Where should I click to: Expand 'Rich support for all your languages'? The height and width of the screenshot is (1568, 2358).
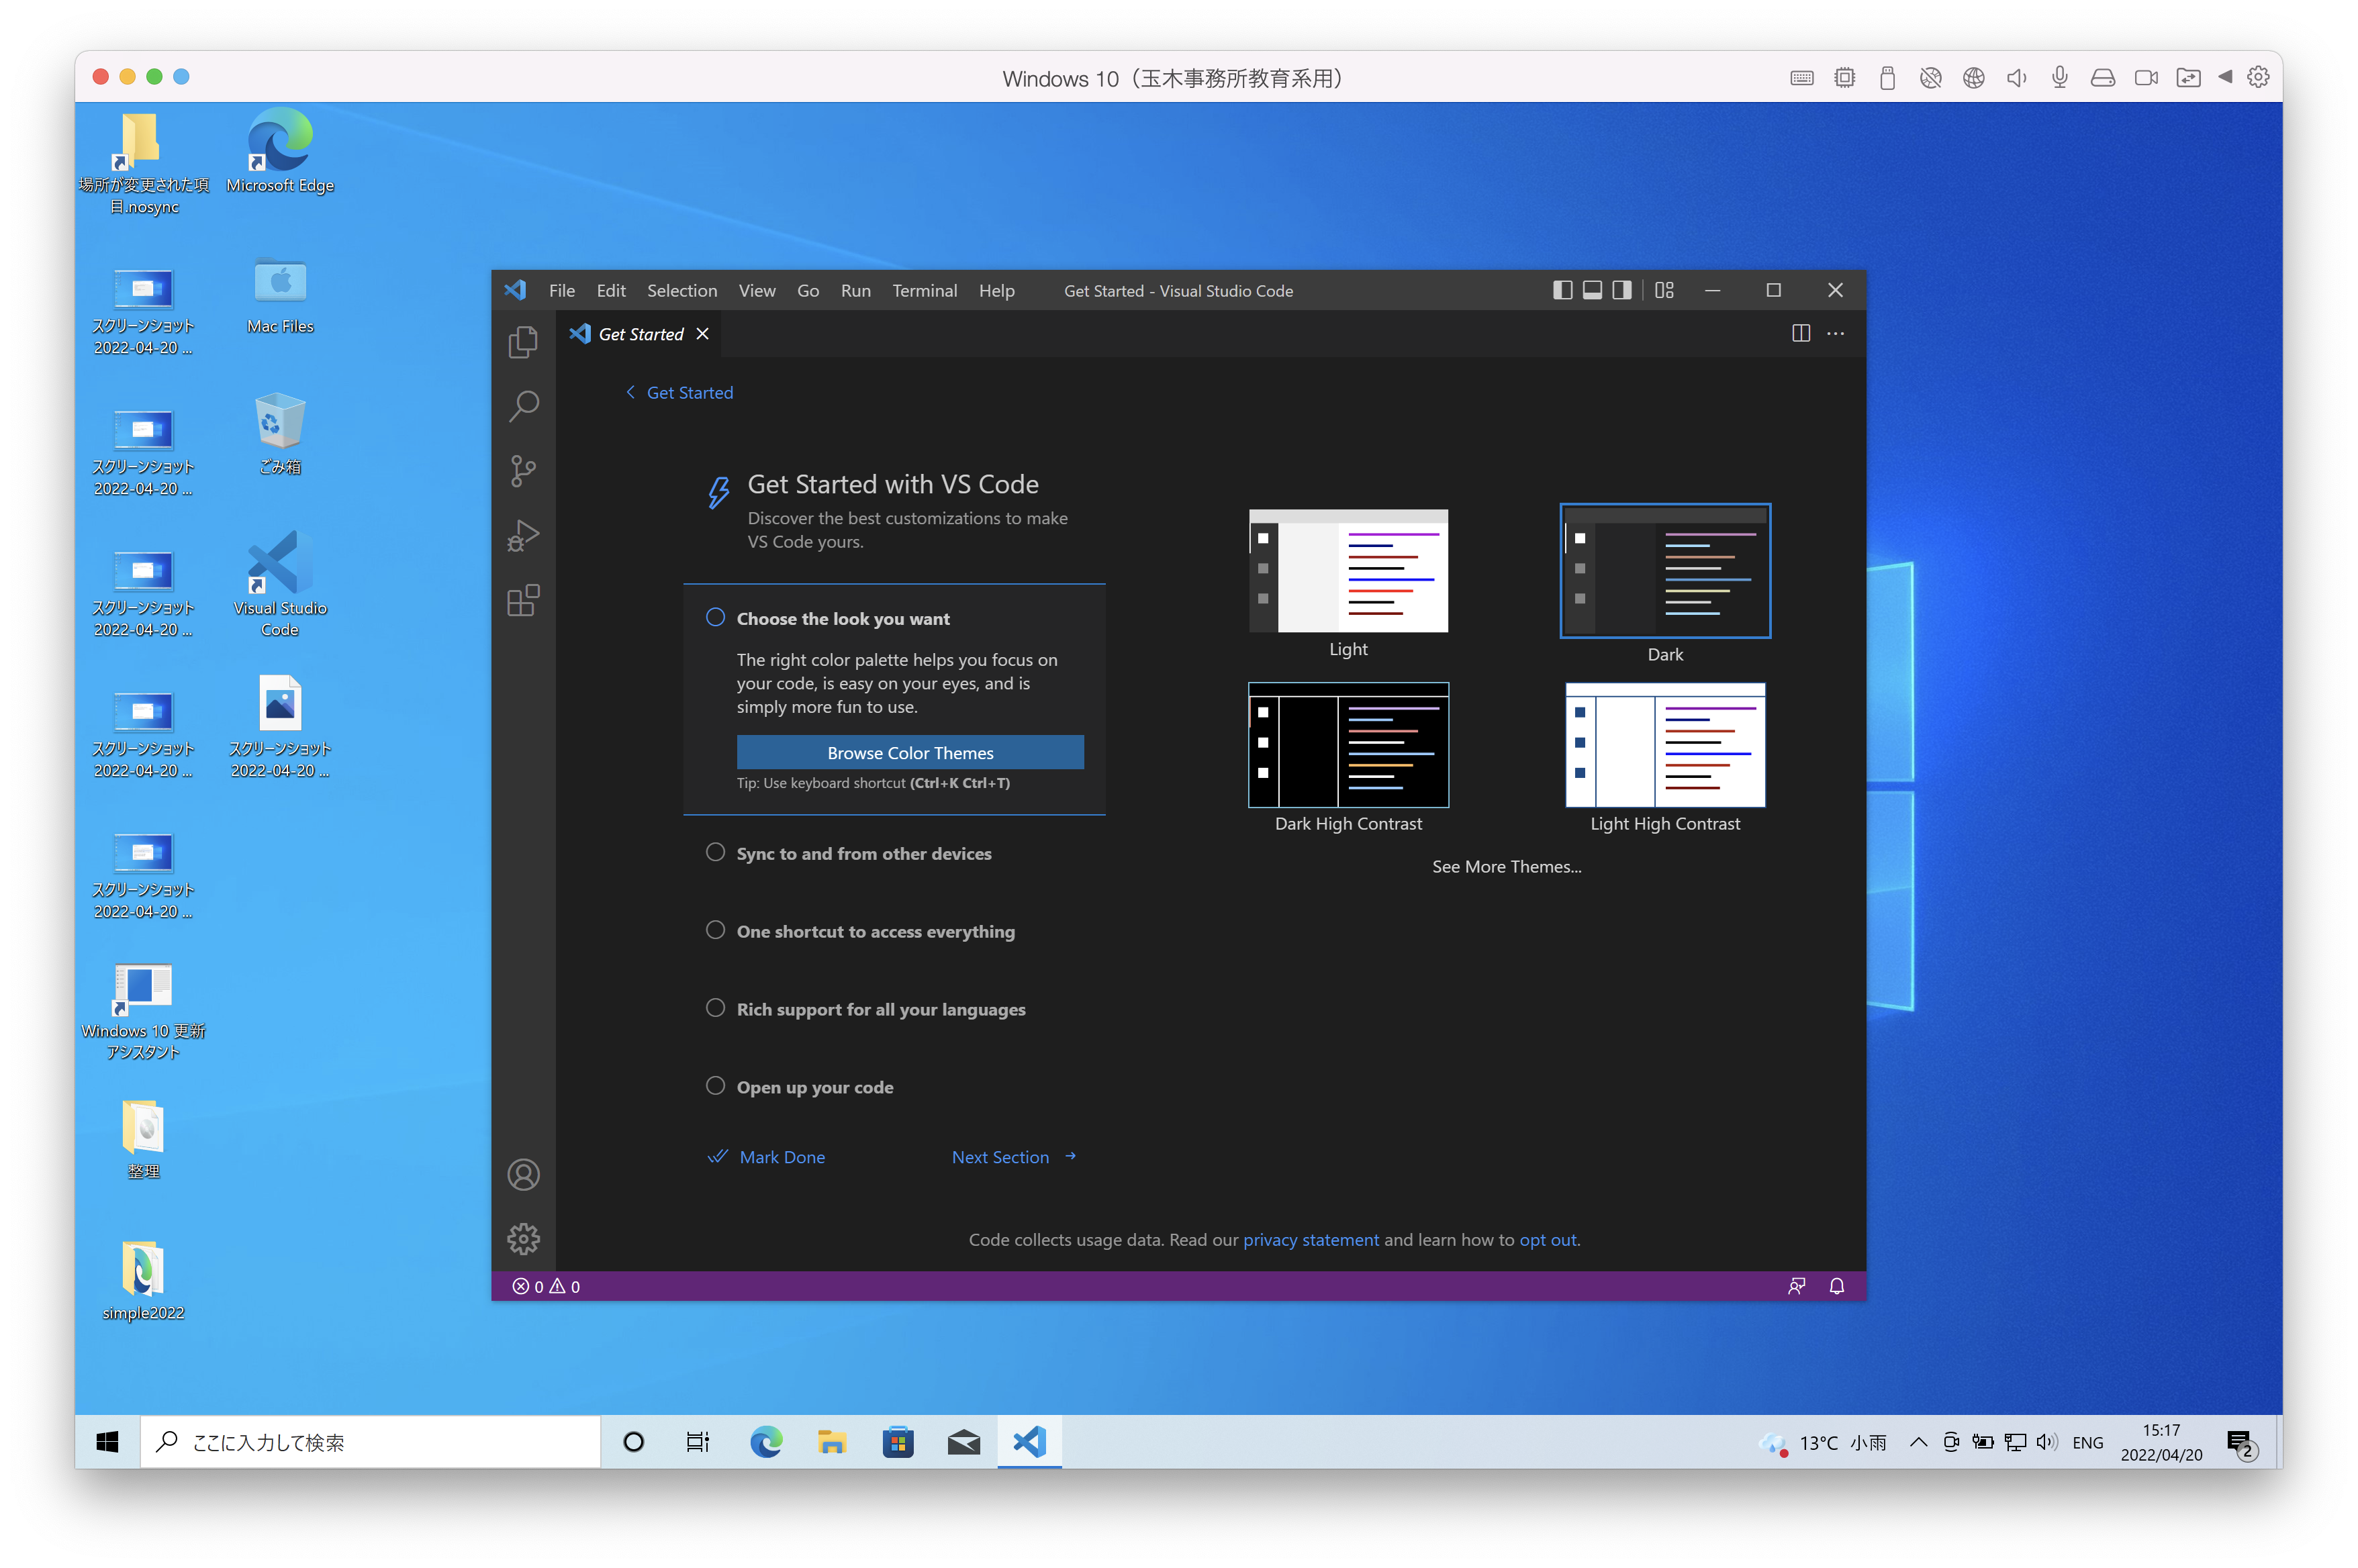(880, 1009)
